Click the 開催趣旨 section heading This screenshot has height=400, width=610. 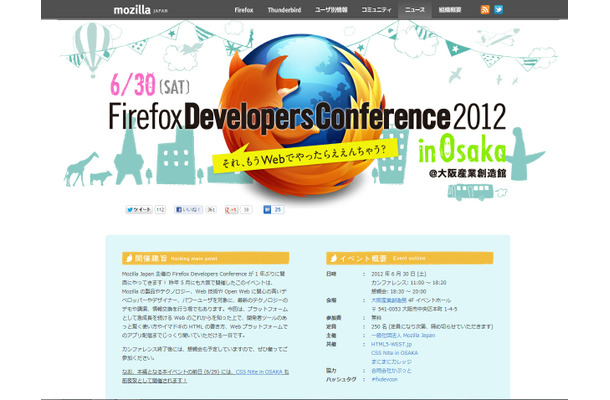click(x=205, y=258)
